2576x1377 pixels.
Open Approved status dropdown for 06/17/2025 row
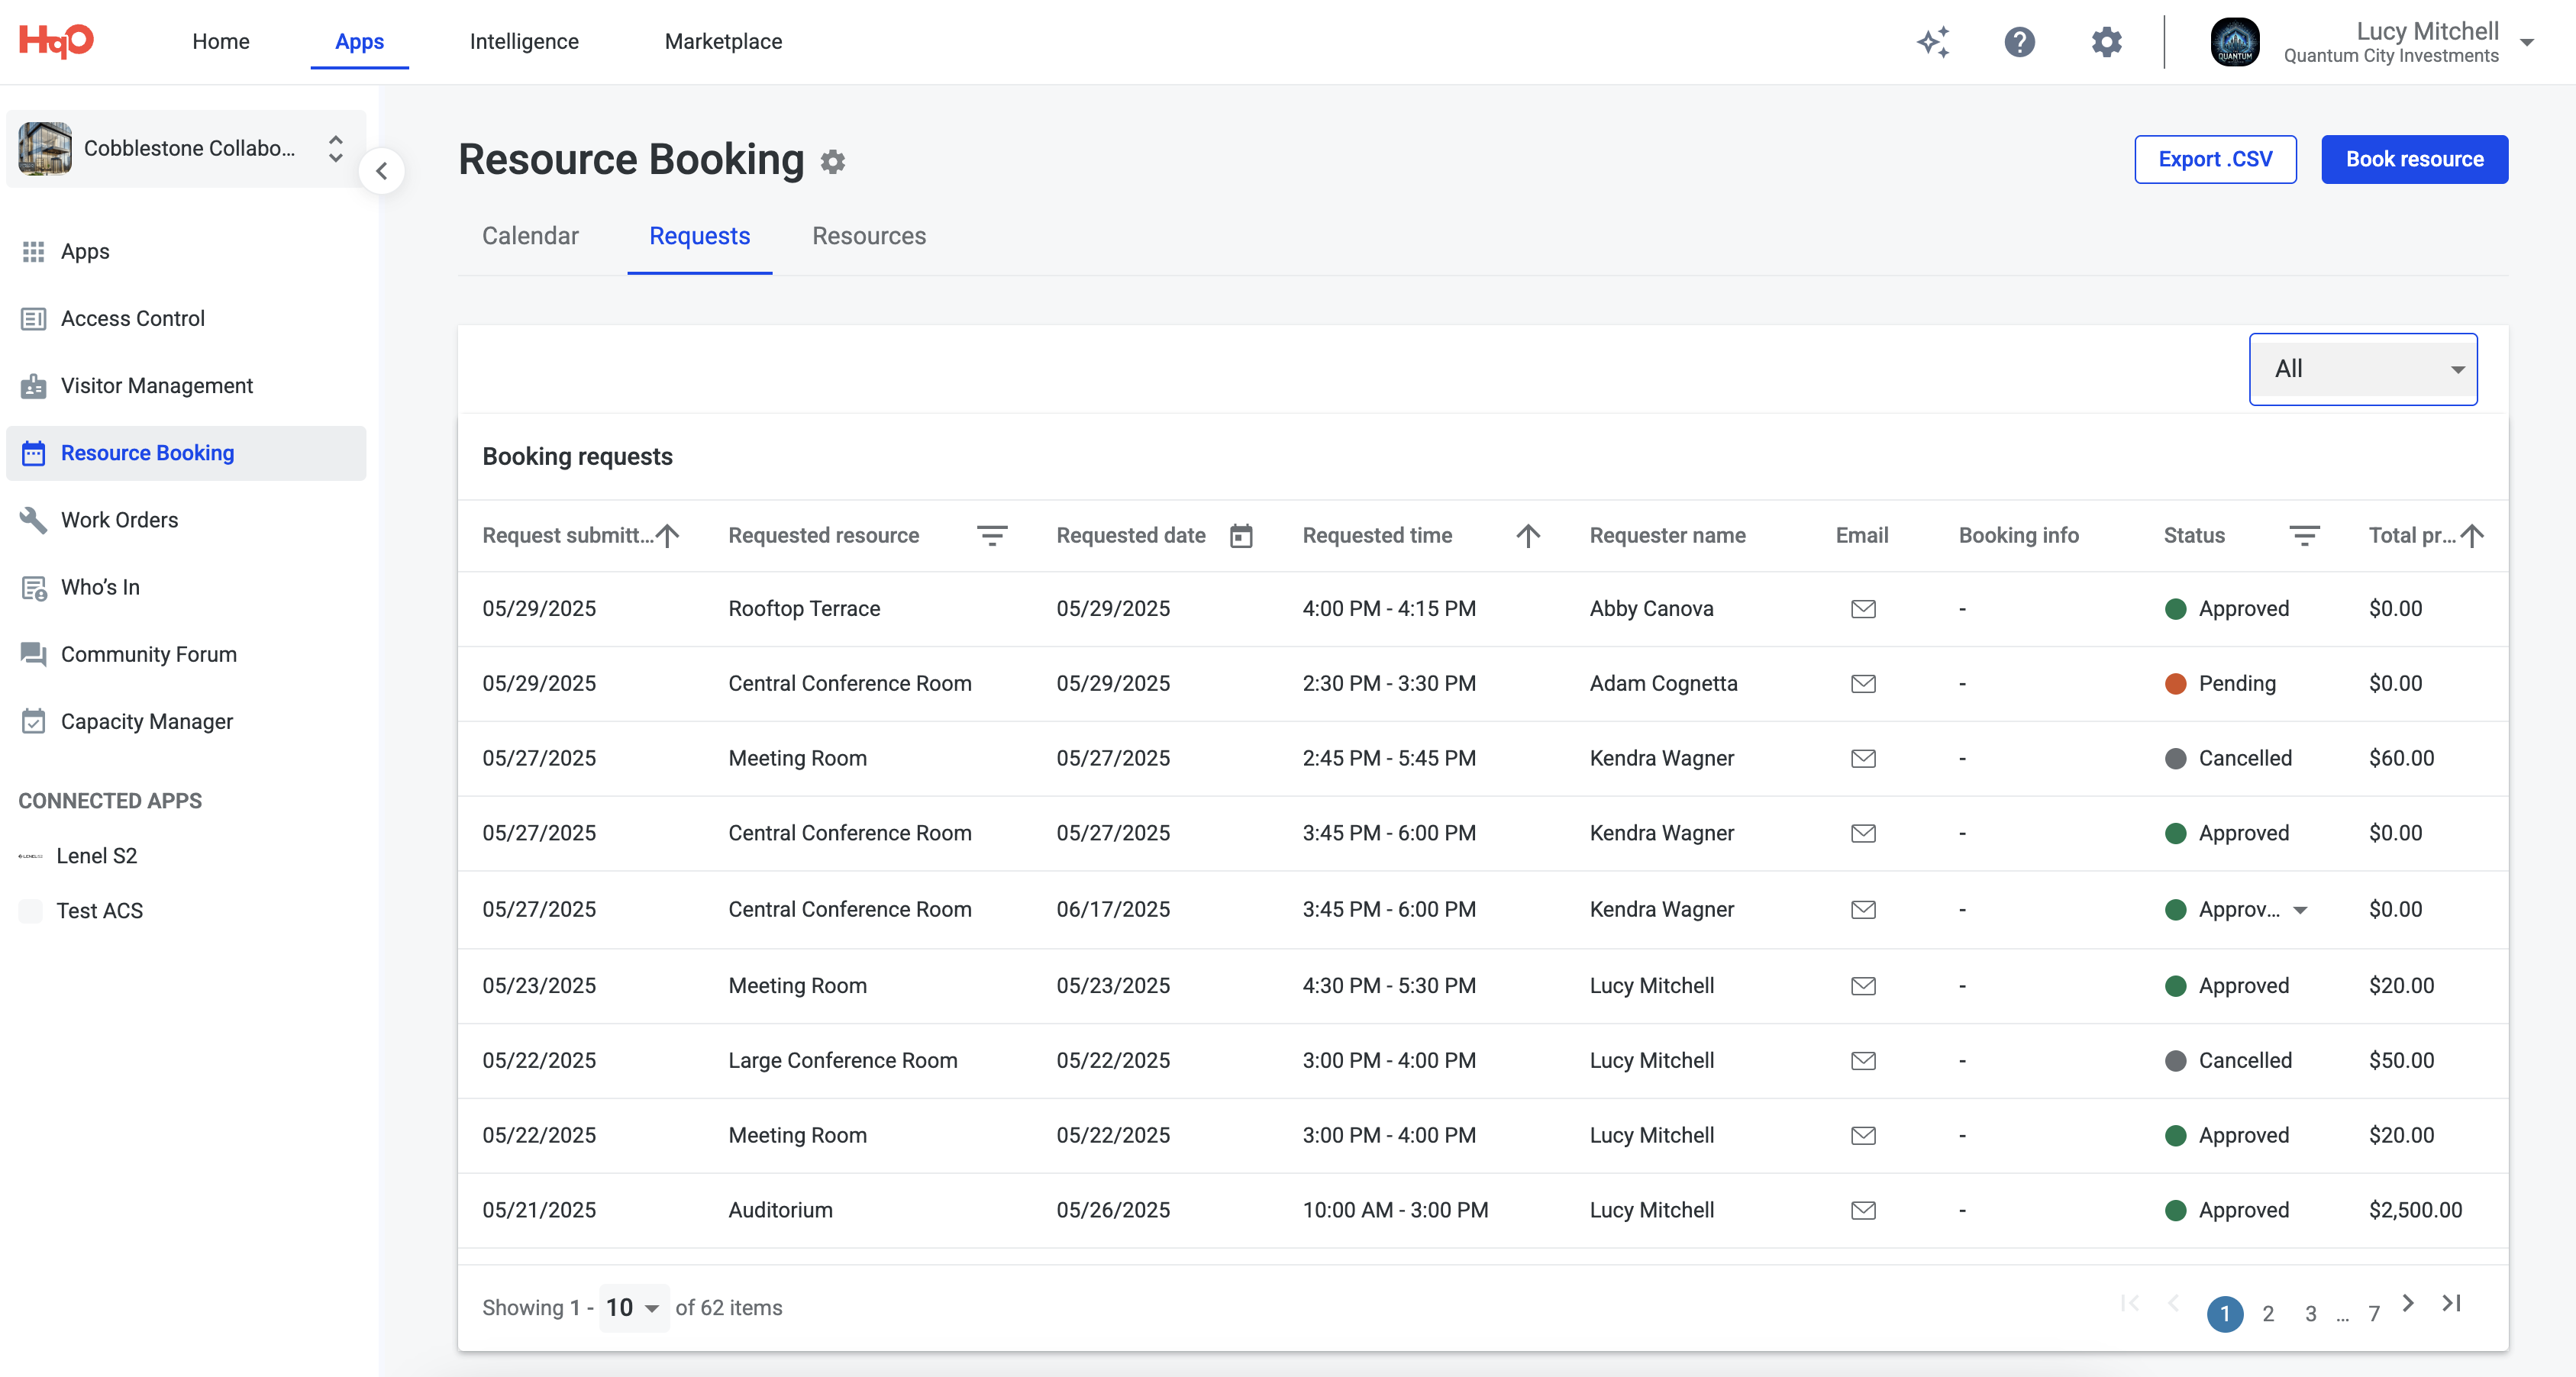pyautogui.click(x=2300, y=910)
